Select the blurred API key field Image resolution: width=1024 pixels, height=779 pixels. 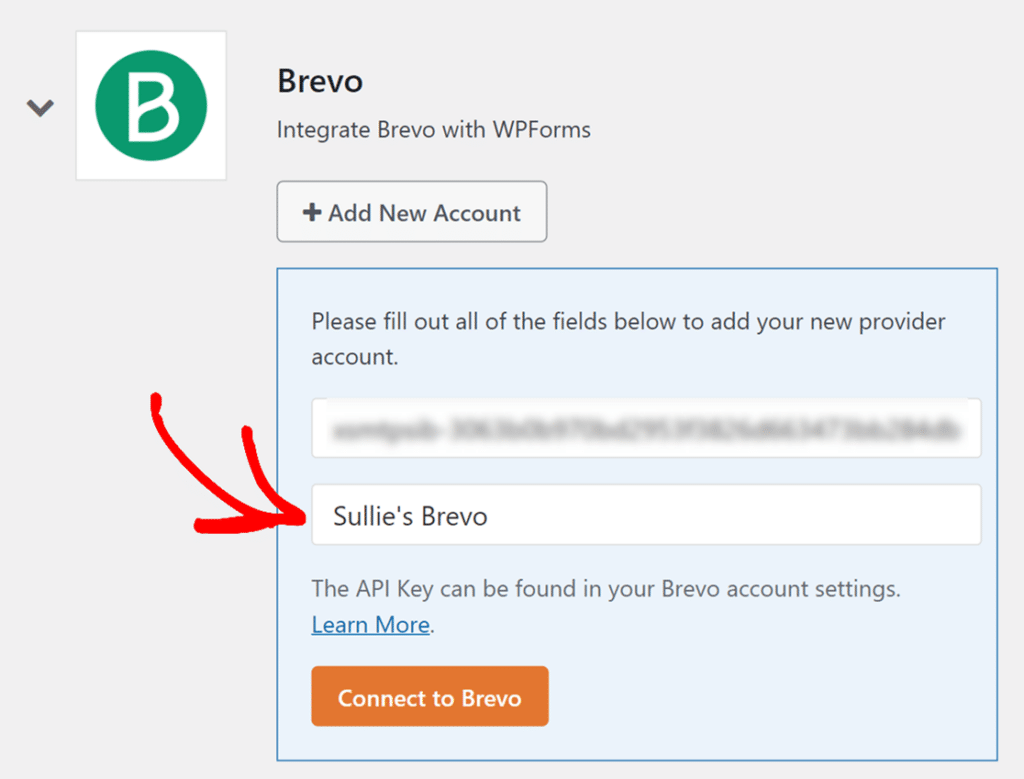click(x=646, y=428)
